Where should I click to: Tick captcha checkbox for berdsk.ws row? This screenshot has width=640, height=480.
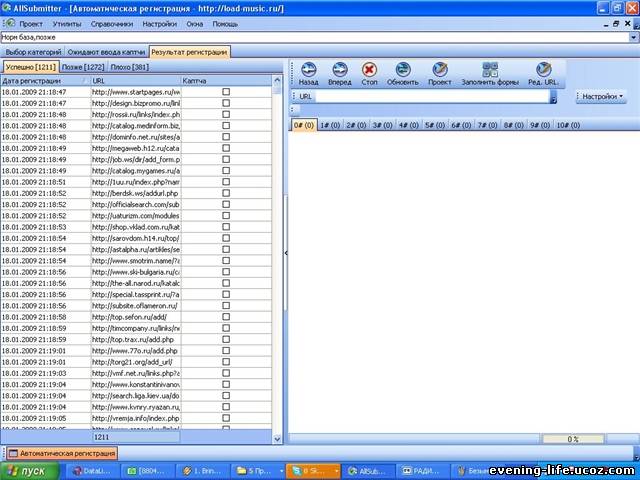coord(226,193)
